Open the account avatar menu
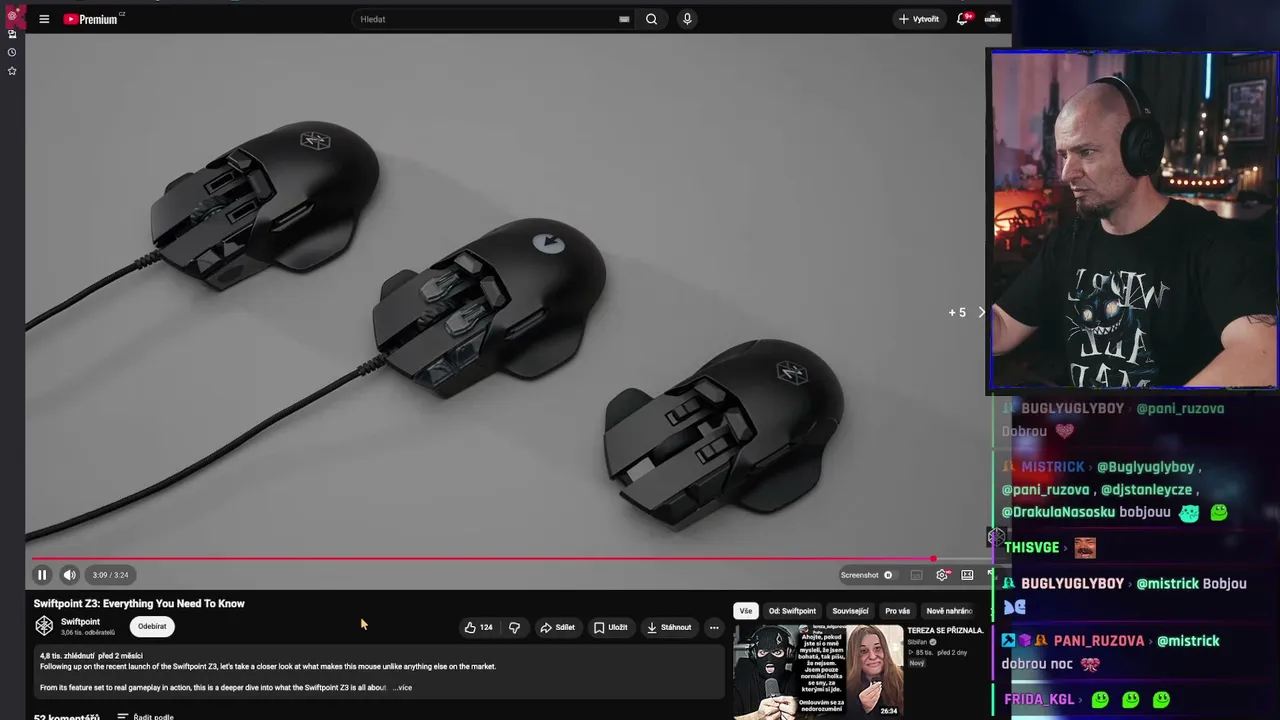Screen dimensions: 1280x720 click(x=993, y=19)
